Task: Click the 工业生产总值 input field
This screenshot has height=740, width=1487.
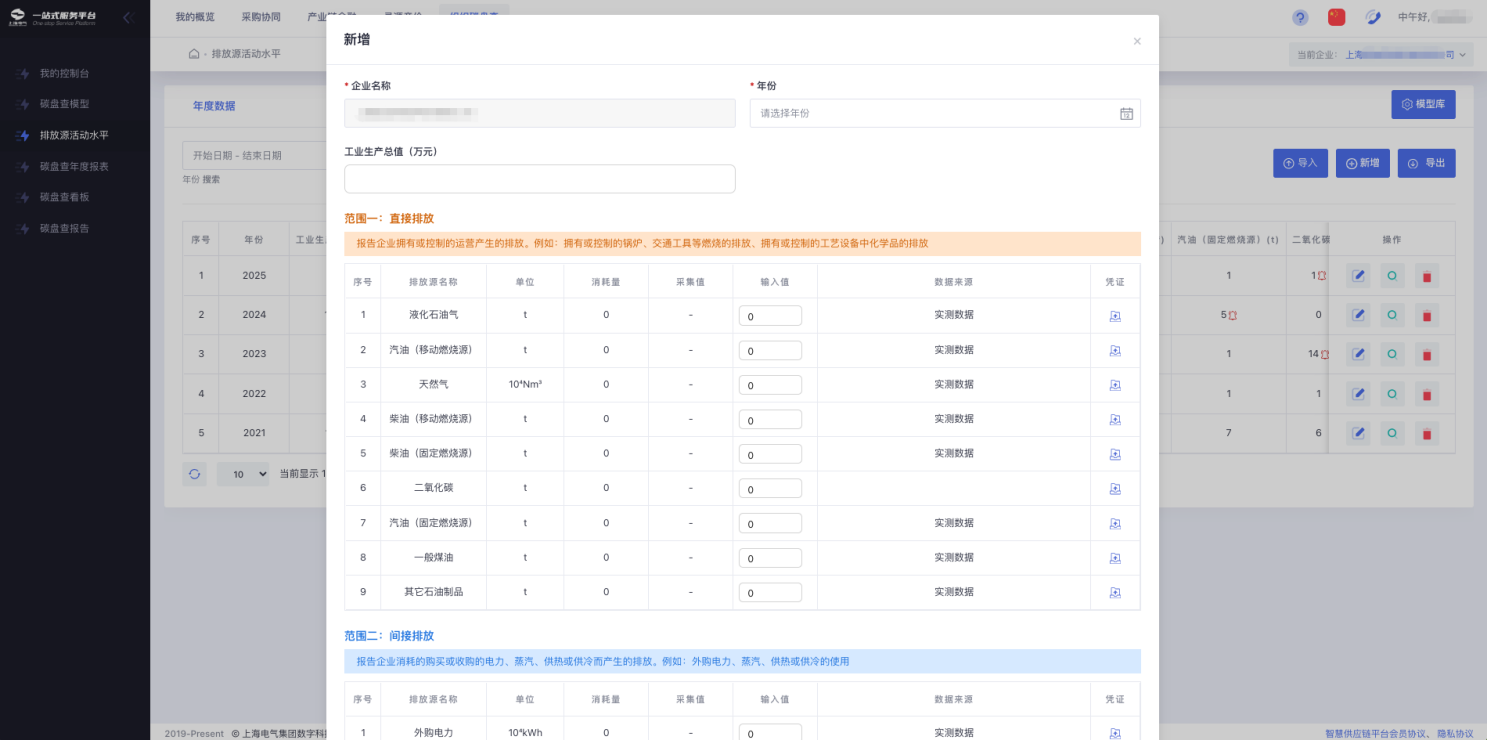Action: (539, 179)
